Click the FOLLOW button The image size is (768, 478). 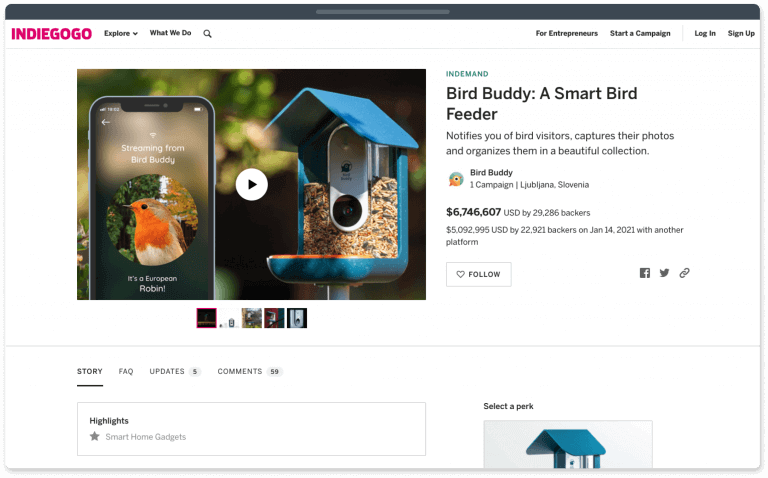pos(479,274)
